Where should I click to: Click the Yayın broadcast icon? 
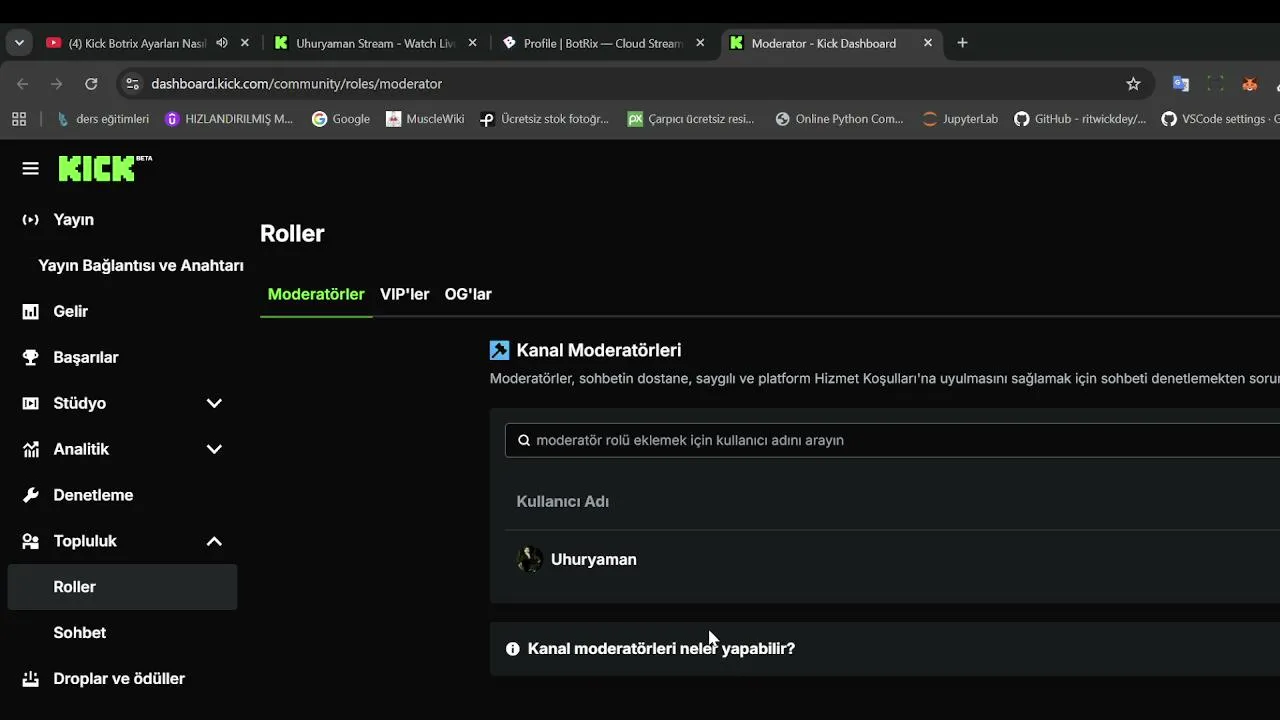click(x=31, y=220)
